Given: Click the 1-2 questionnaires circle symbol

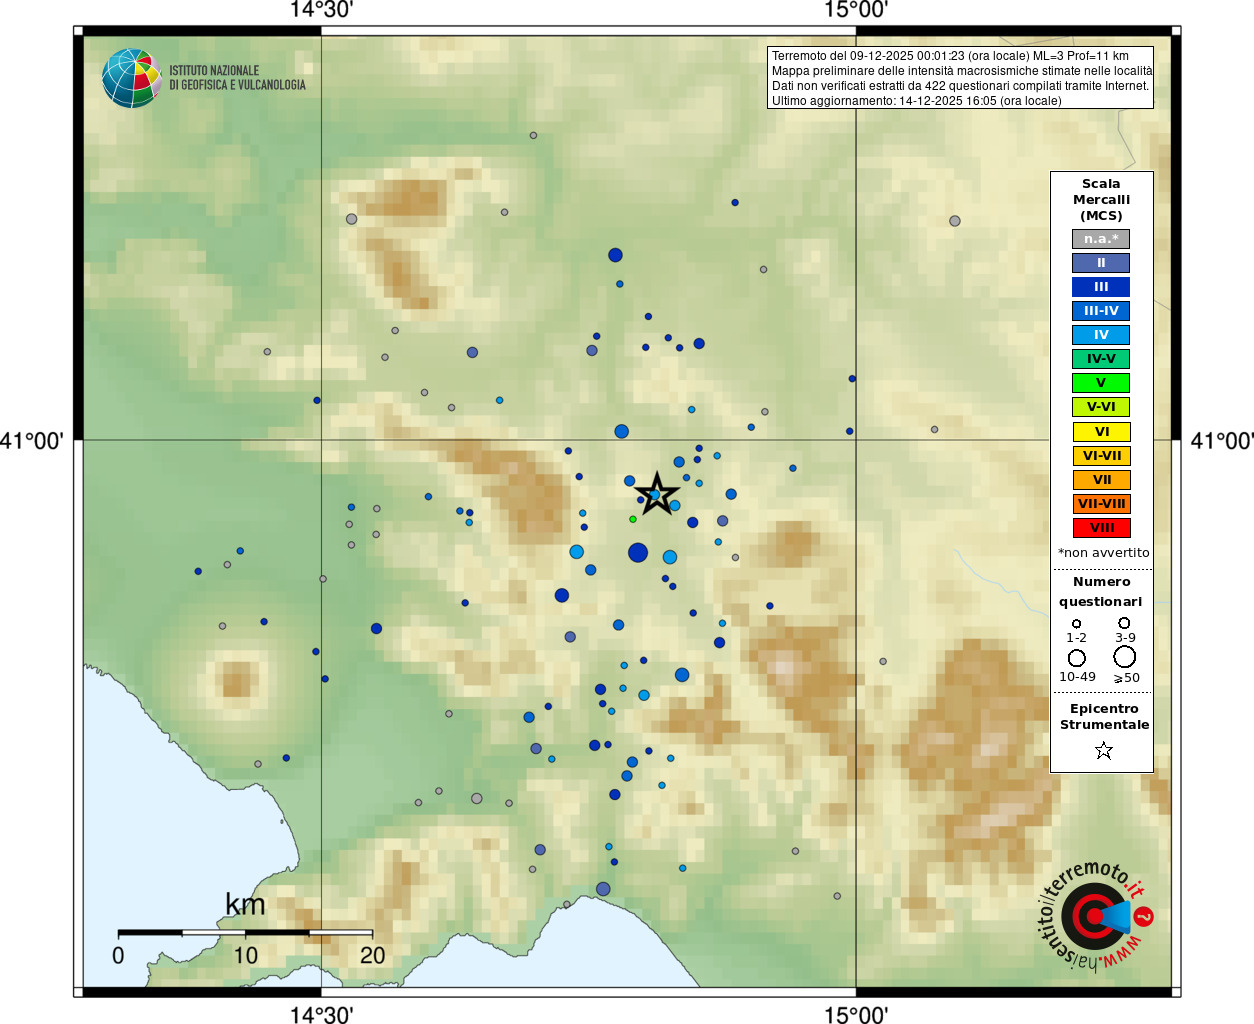Looking at the screenshot, I should (x=1076, y=623).
